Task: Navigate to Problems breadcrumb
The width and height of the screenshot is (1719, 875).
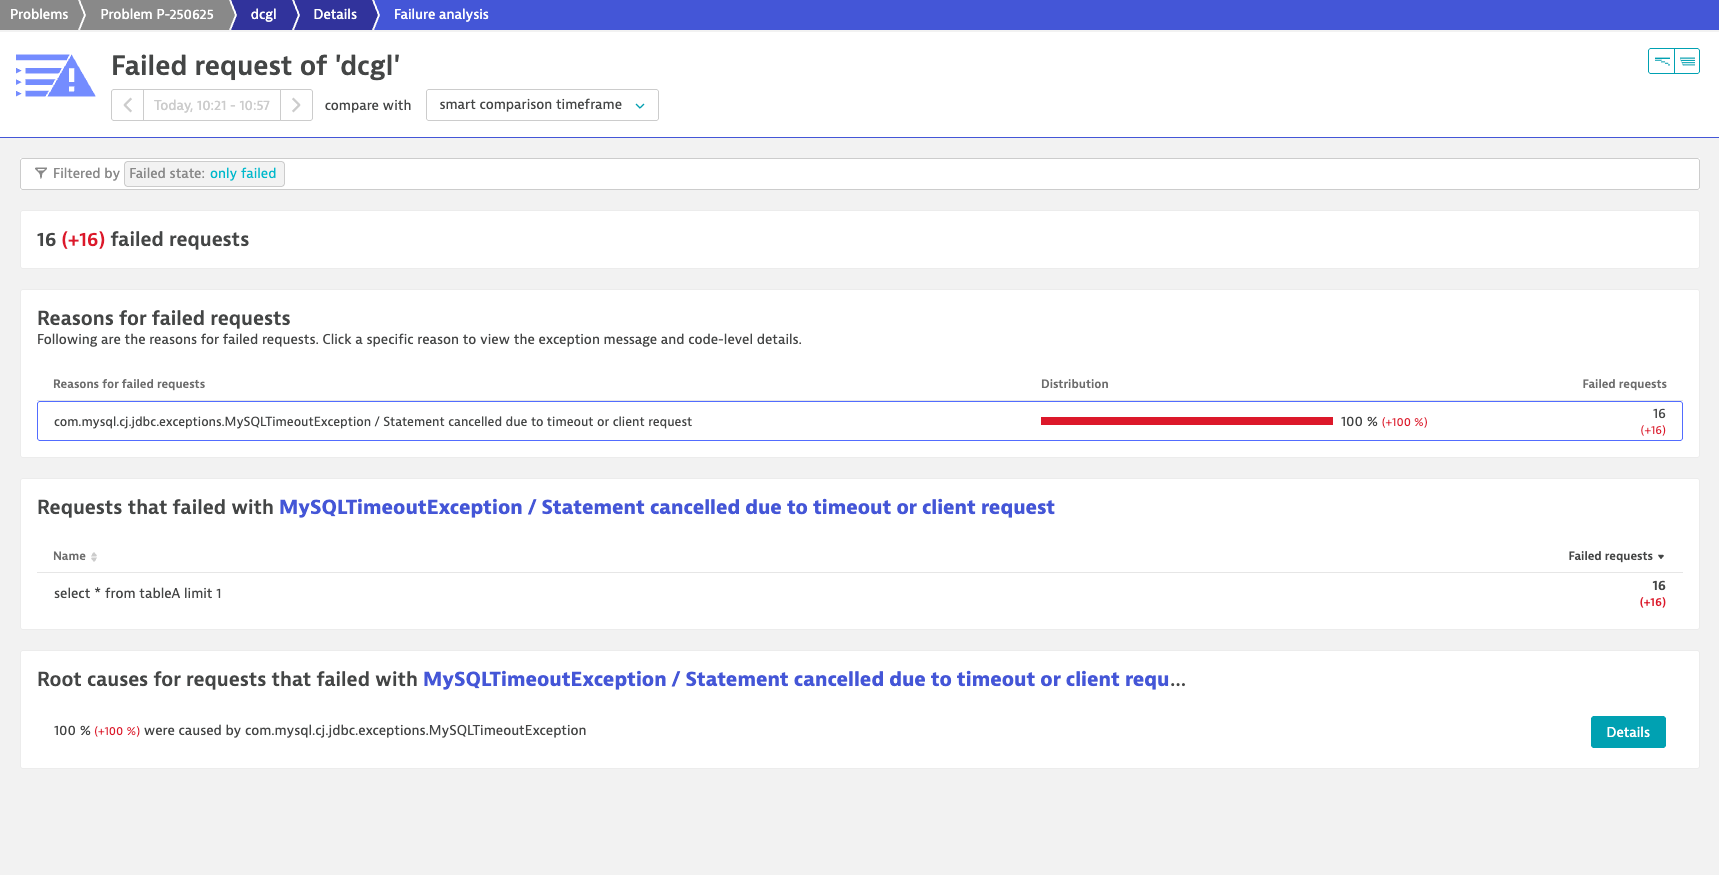Action: click(39, 14)
